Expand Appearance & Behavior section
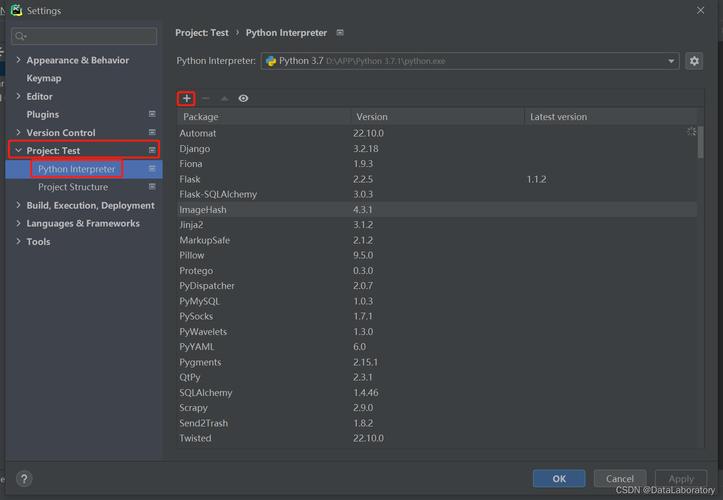 (18, 60)
